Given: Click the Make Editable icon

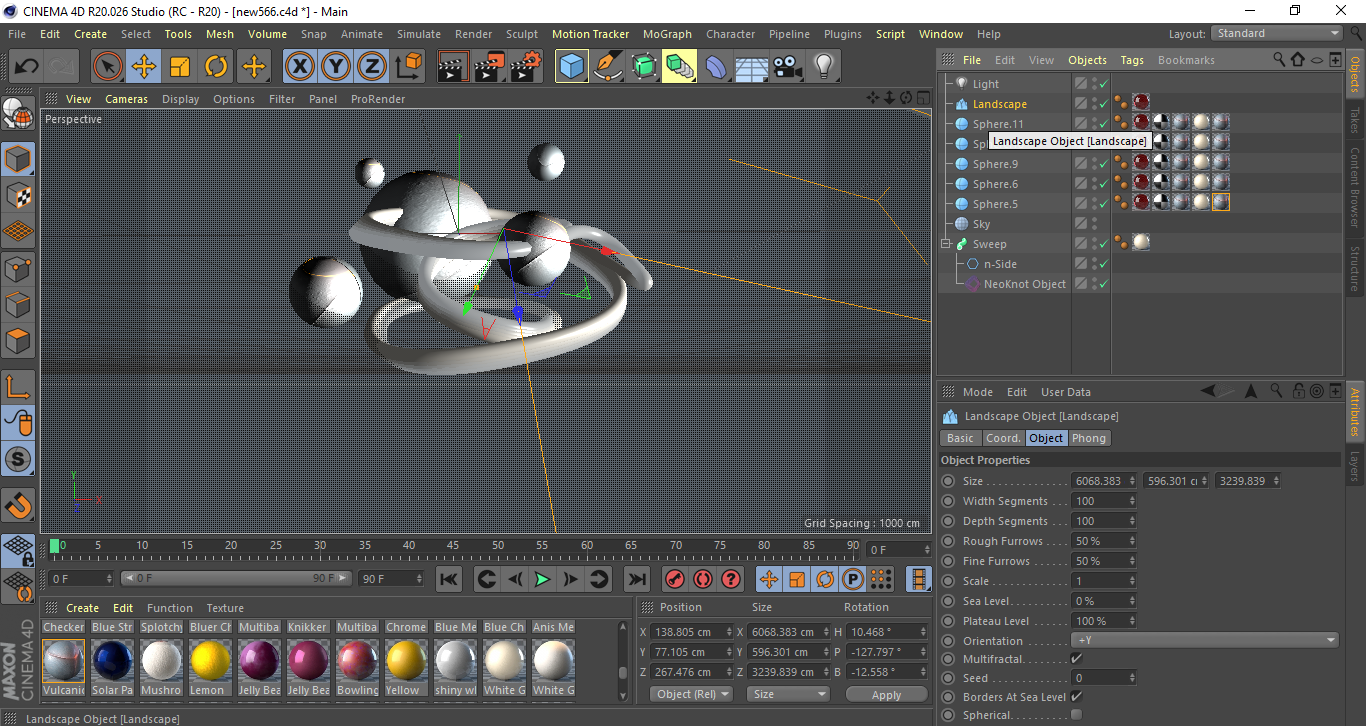Looking at the screenshot, I should [18, 115].
